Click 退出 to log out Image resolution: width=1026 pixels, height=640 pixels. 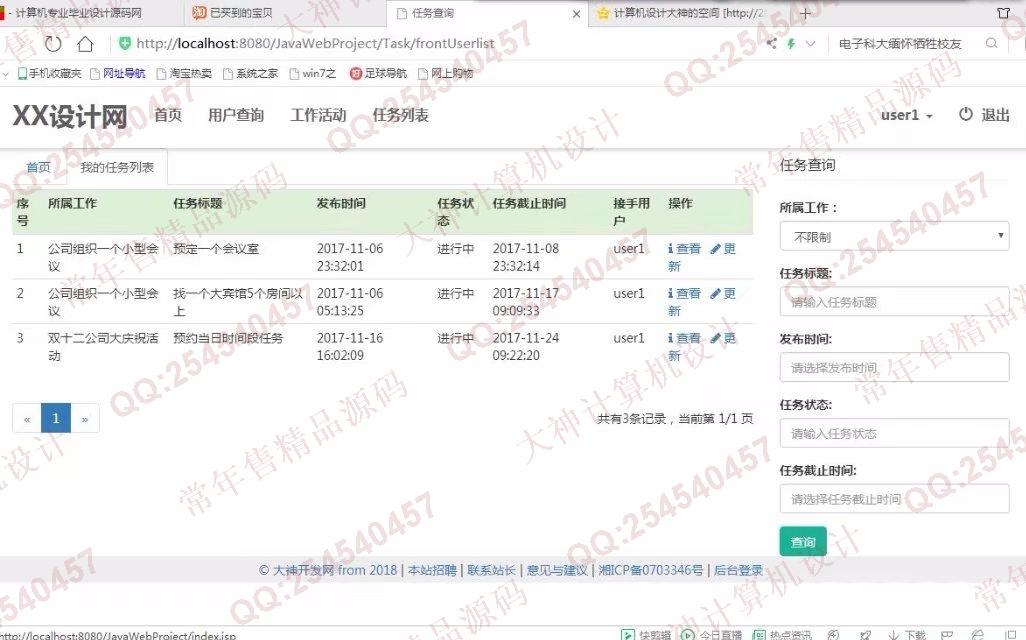coord(984,115)
